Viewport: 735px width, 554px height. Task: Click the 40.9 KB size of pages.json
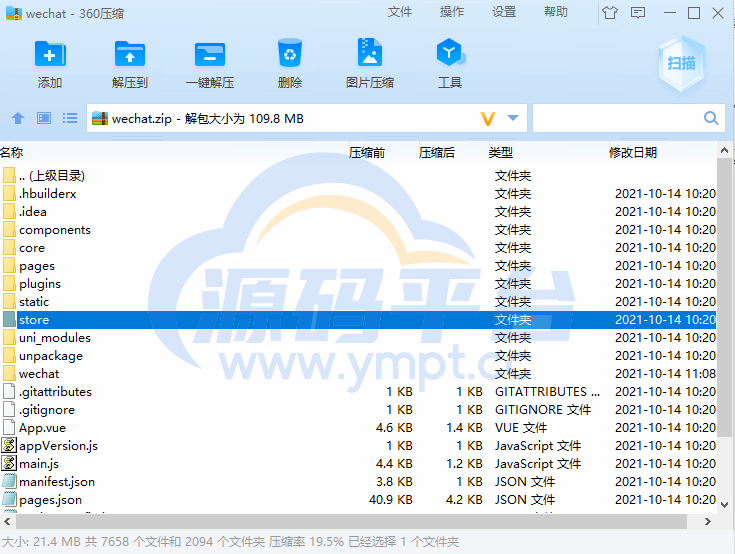(x=391, y=500)
